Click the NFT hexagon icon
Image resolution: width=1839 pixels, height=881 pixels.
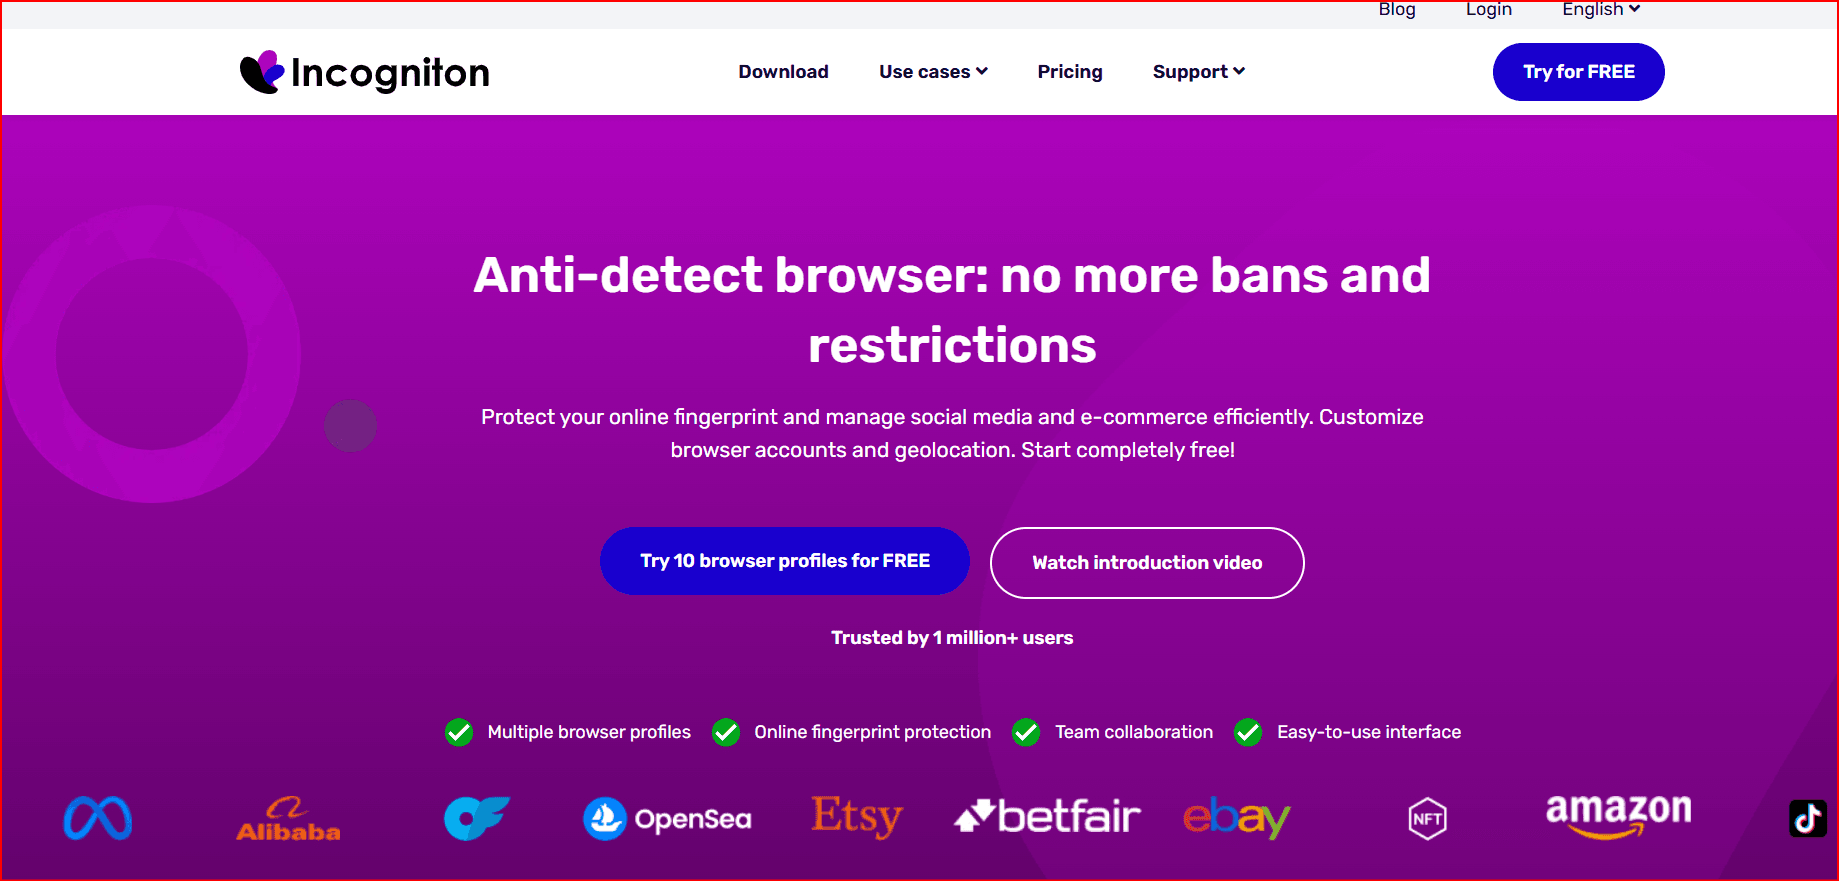1427,819
